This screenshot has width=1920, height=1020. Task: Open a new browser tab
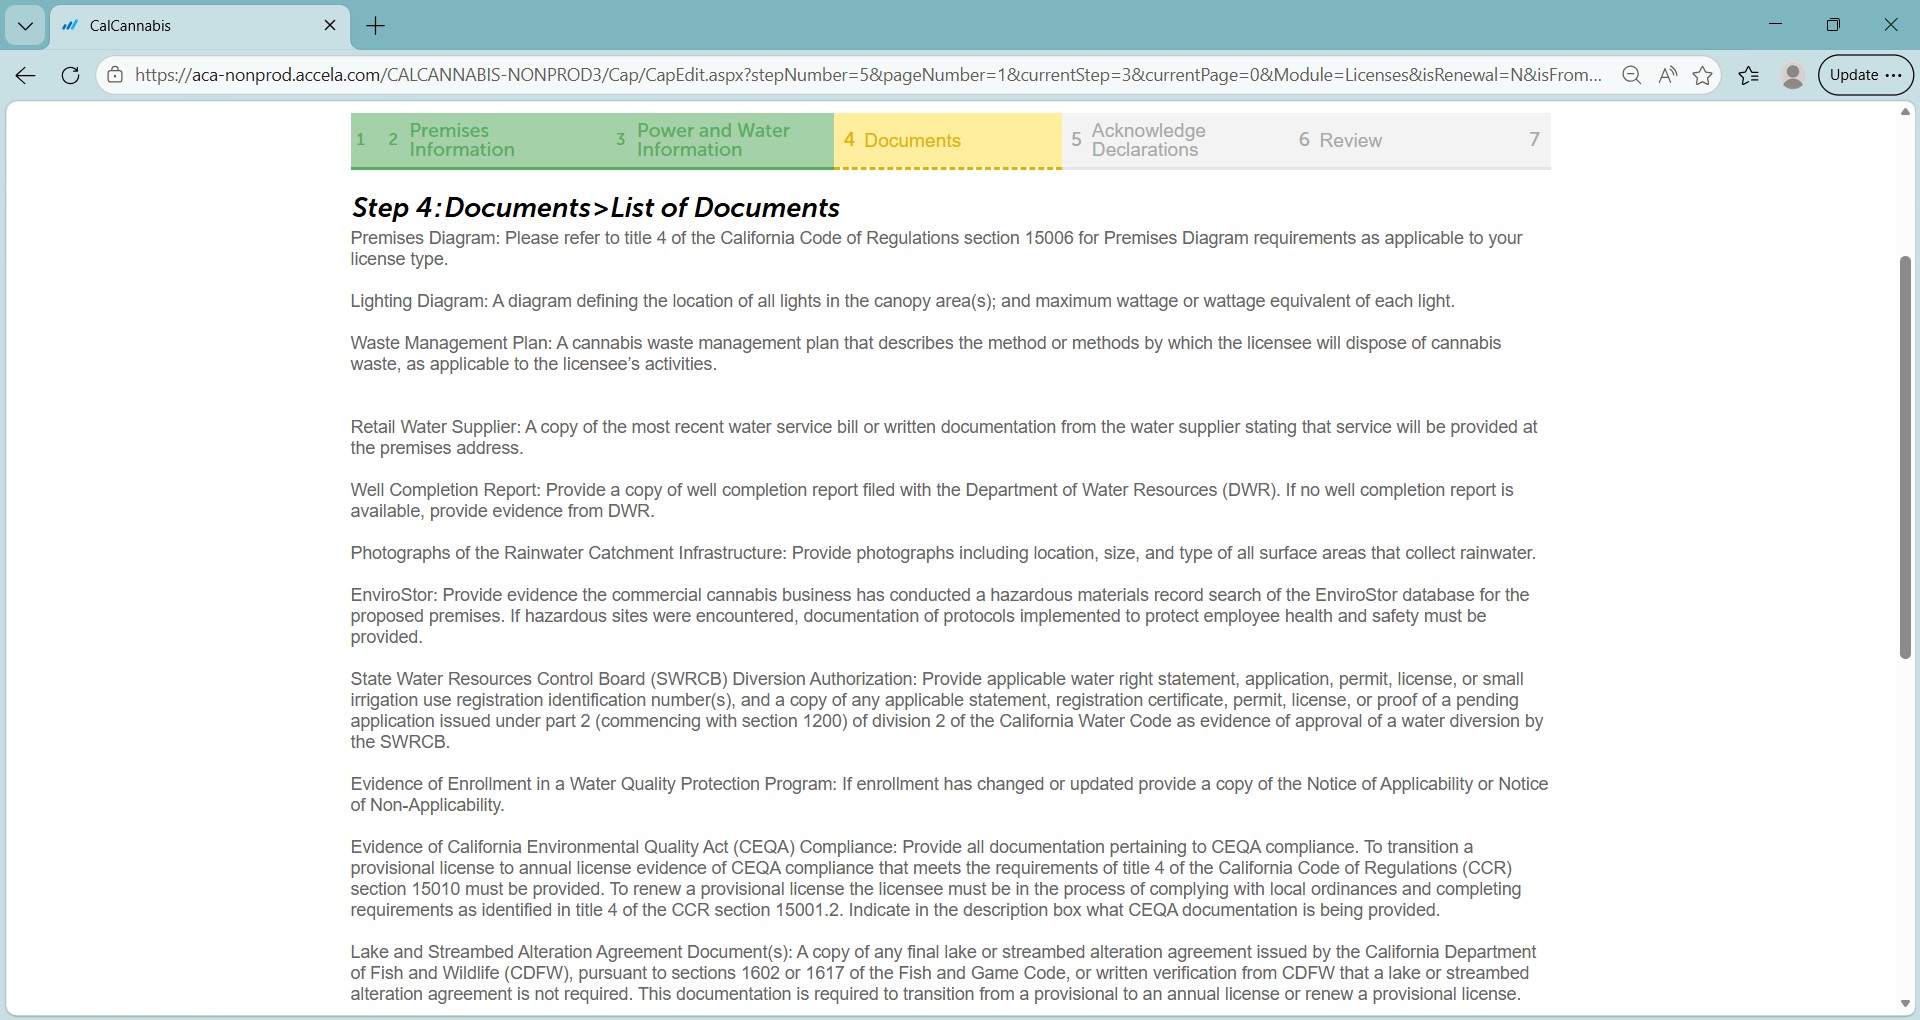coord(376,26)
